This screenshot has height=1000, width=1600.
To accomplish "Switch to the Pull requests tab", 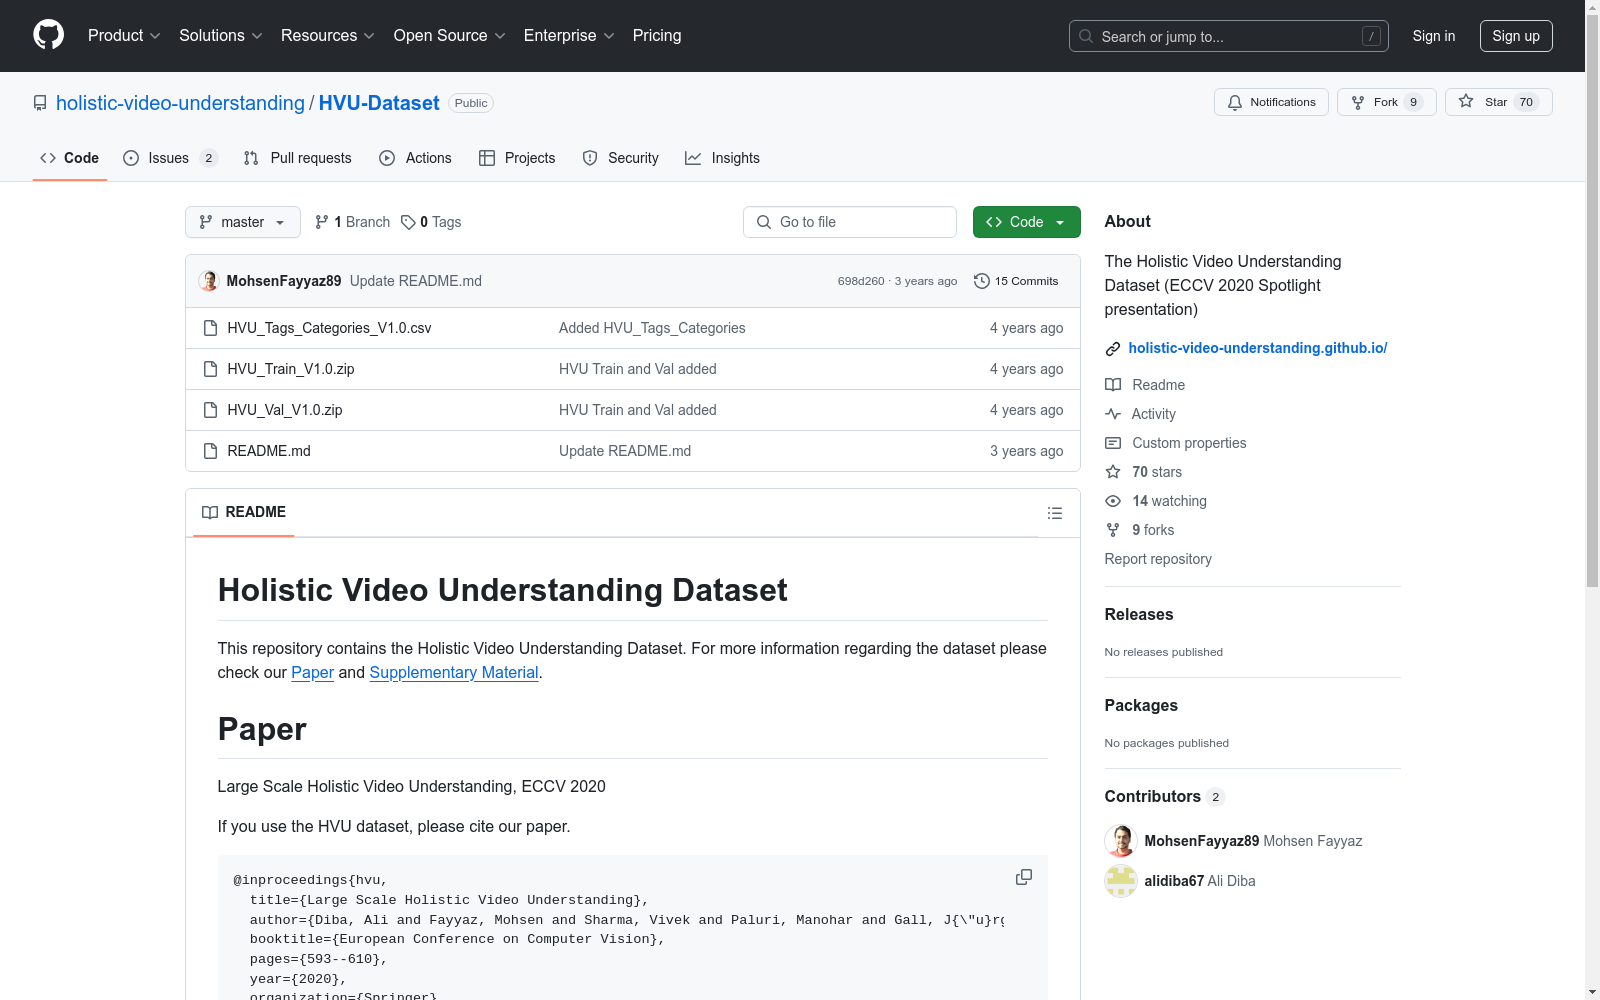I will [297, 158].
